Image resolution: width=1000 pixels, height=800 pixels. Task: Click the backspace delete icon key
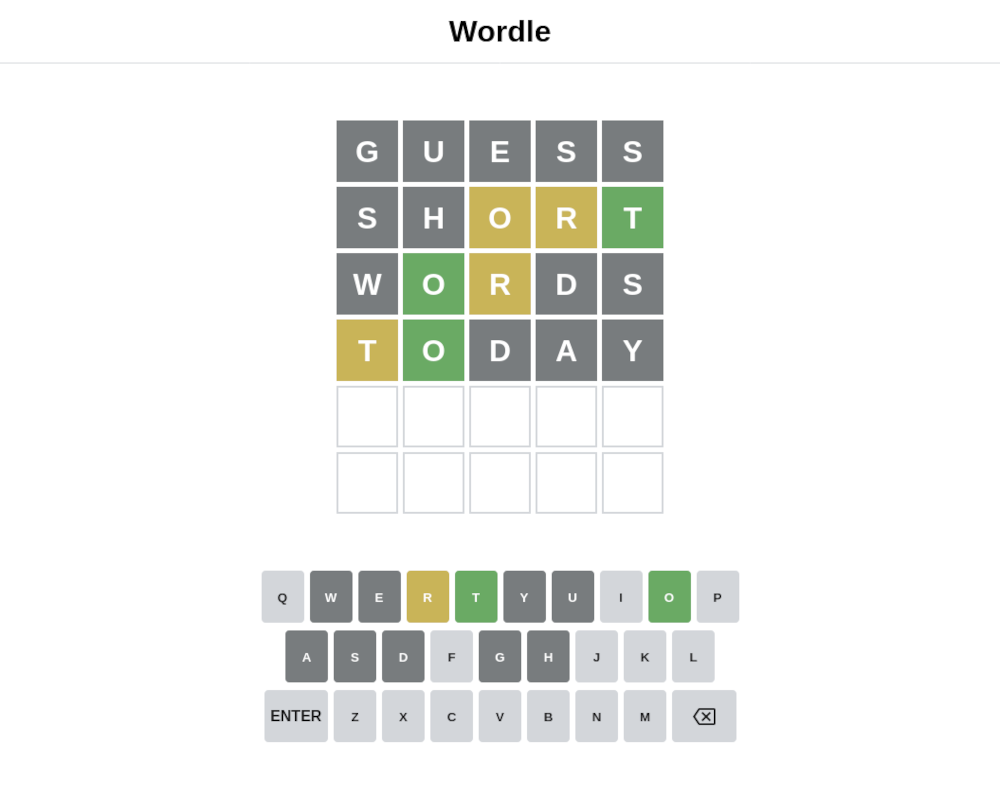(704, 716)
